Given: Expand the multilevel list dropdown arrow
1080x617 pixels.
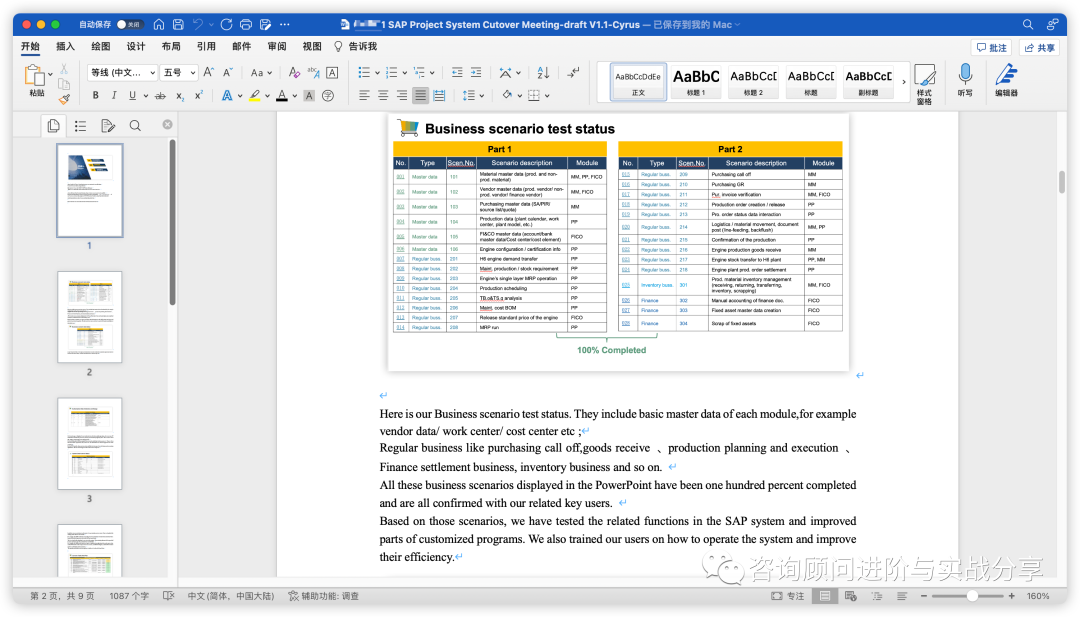Looking at the screenshot, I should pyautogui.click(x=432, y=73).
